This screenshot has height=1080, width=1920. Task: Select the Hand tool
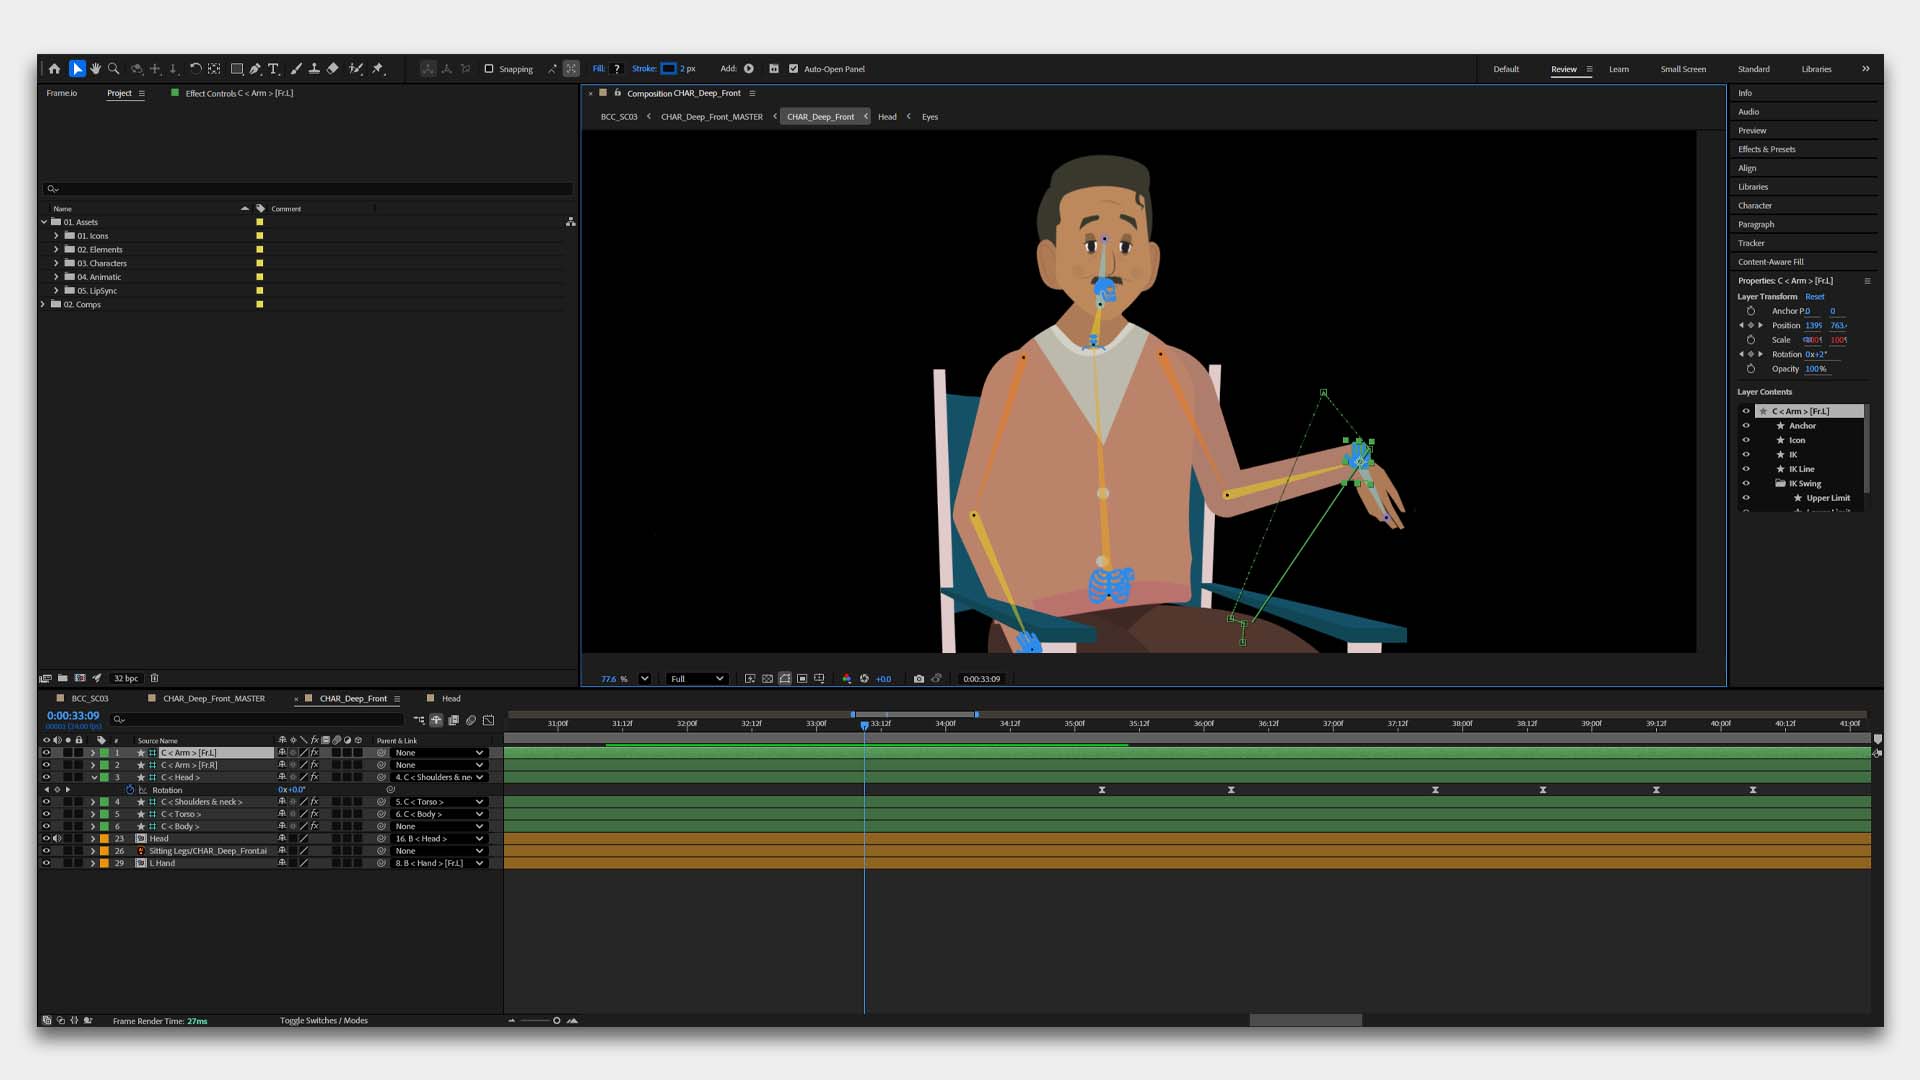click(95, 69)
